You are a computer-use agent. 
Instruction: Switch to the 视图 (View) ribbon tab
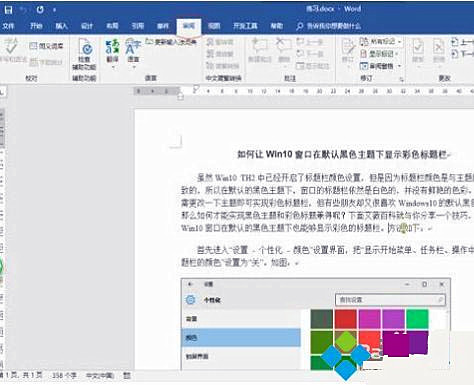click(x=214, y=26)
